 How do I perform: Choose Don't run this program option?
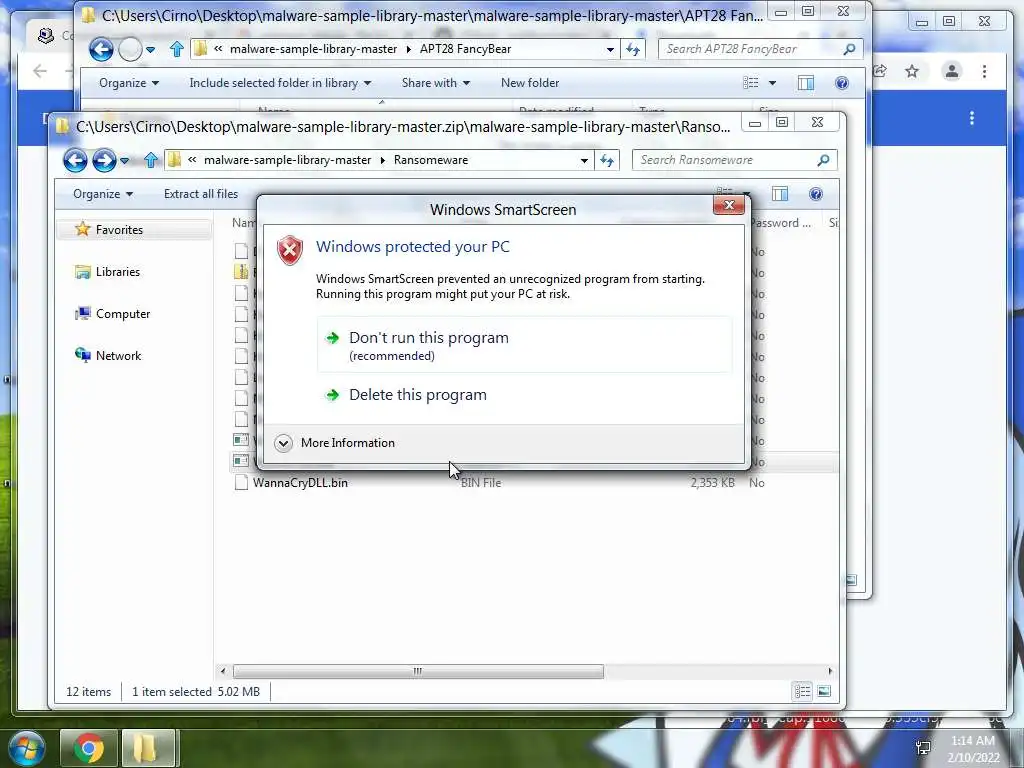coord(524,345)
